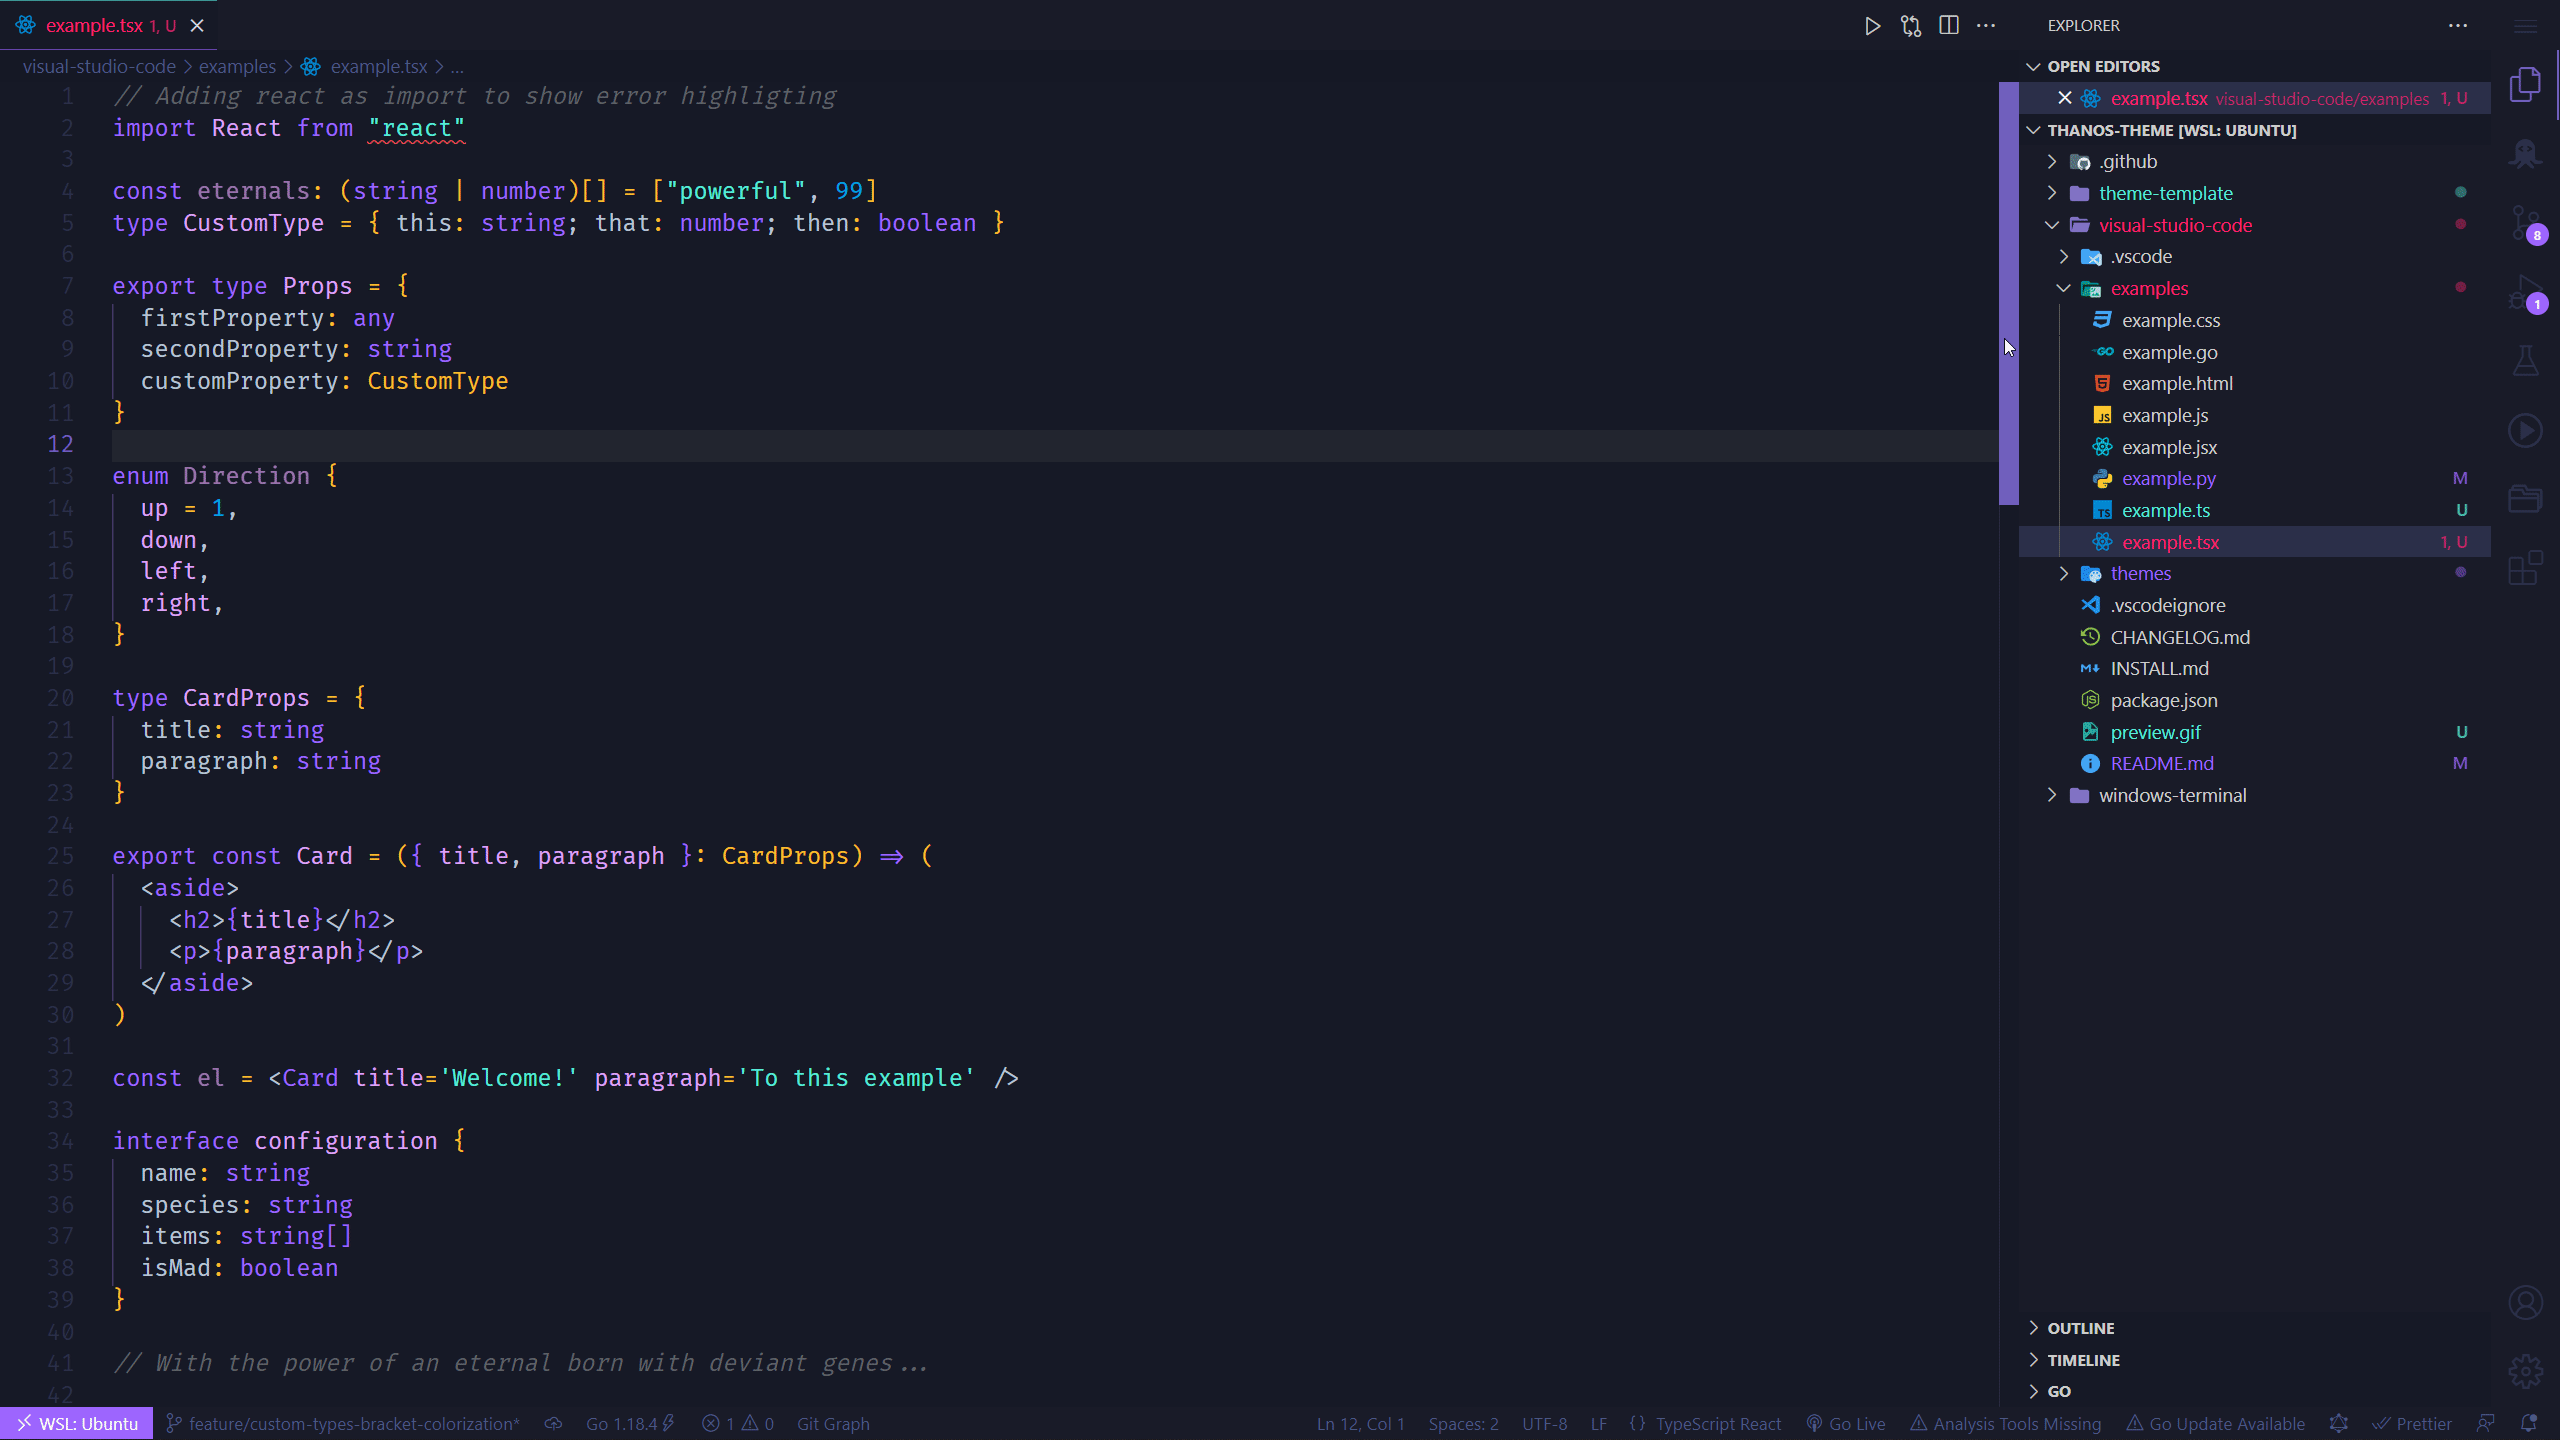Toggle Open Changes compare icon in toolbar
The height and width of the screenshot is (1440, 2560).
[1910, 26]
